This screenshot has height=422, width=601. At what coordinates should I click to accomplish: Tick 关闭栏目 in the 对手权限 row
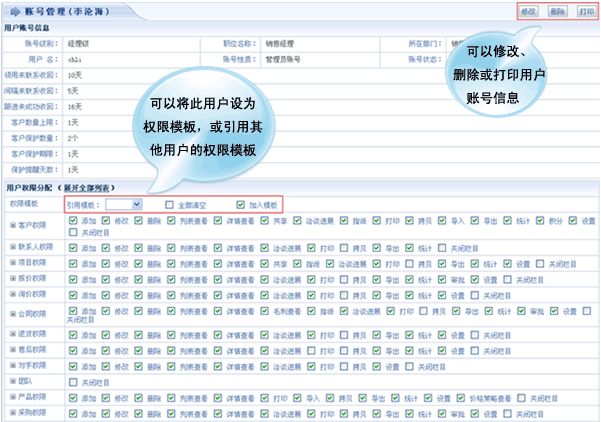(x=409, y=366)
